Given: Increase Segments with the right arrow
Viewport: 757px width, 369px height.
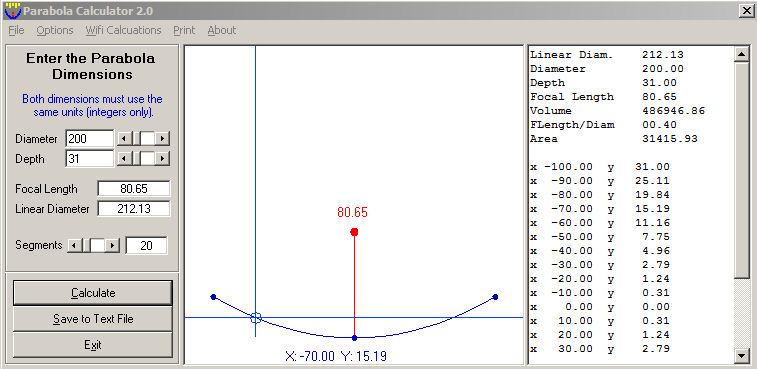Looking at the screenshot, I should tap(112, 245).
